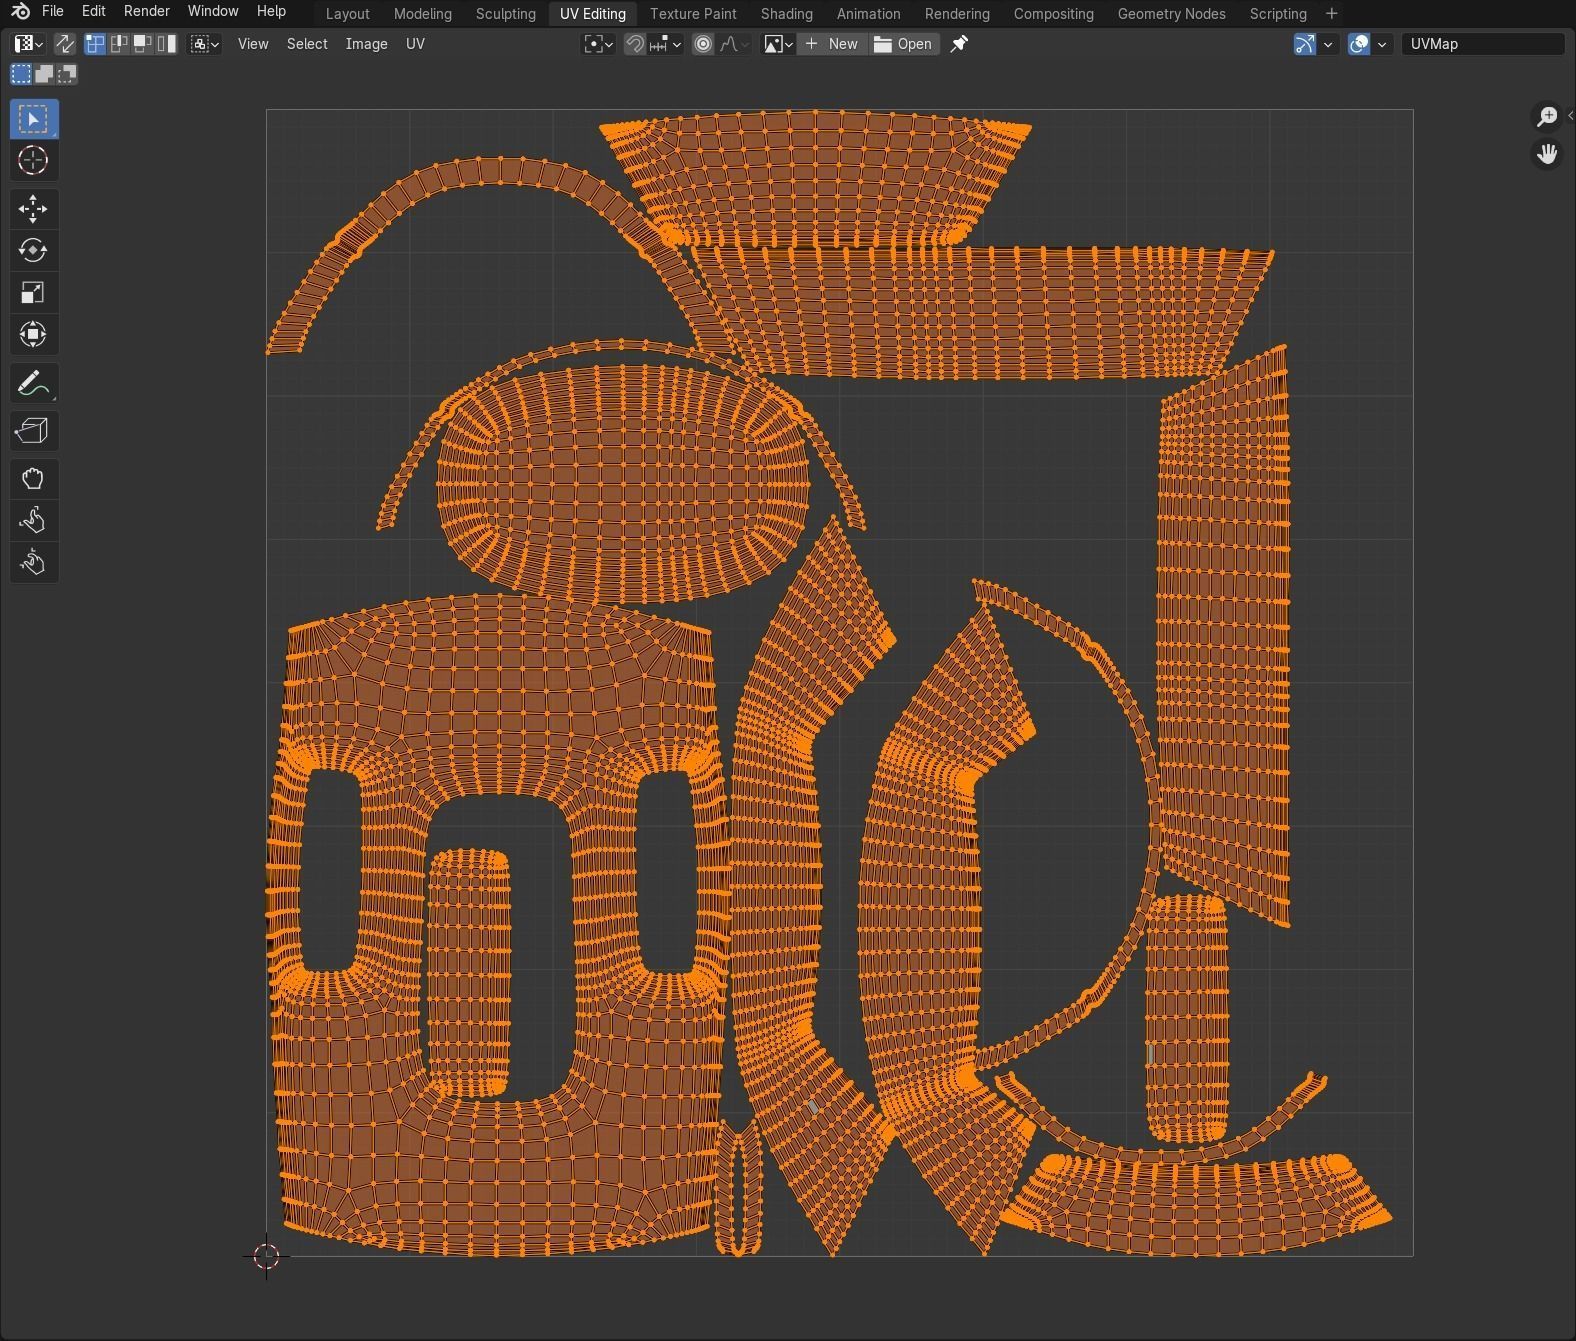1576x1341 pixels.
Task: Open the editor type selector
Action: [x=28, y=44]
